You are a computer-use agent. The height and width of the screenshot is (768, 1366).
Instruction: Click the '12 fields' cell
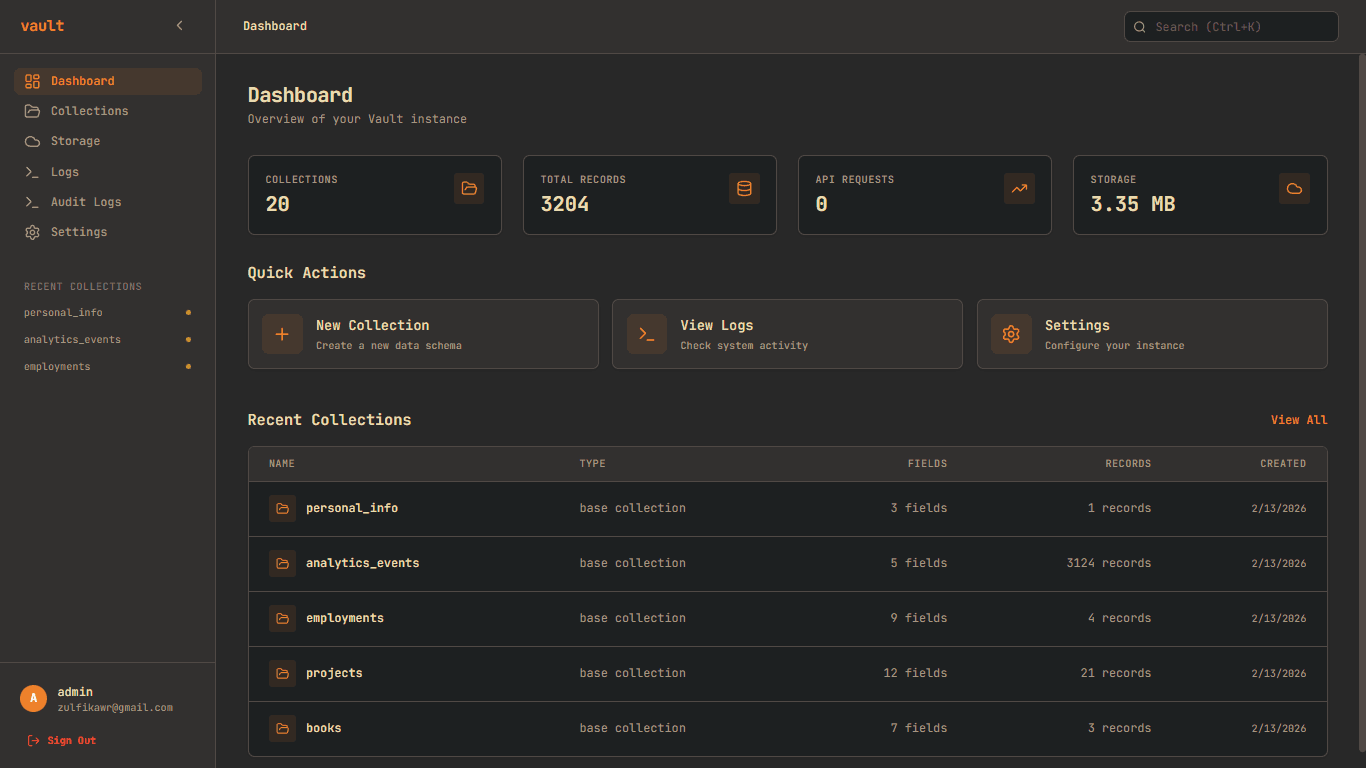pos(915,673)
